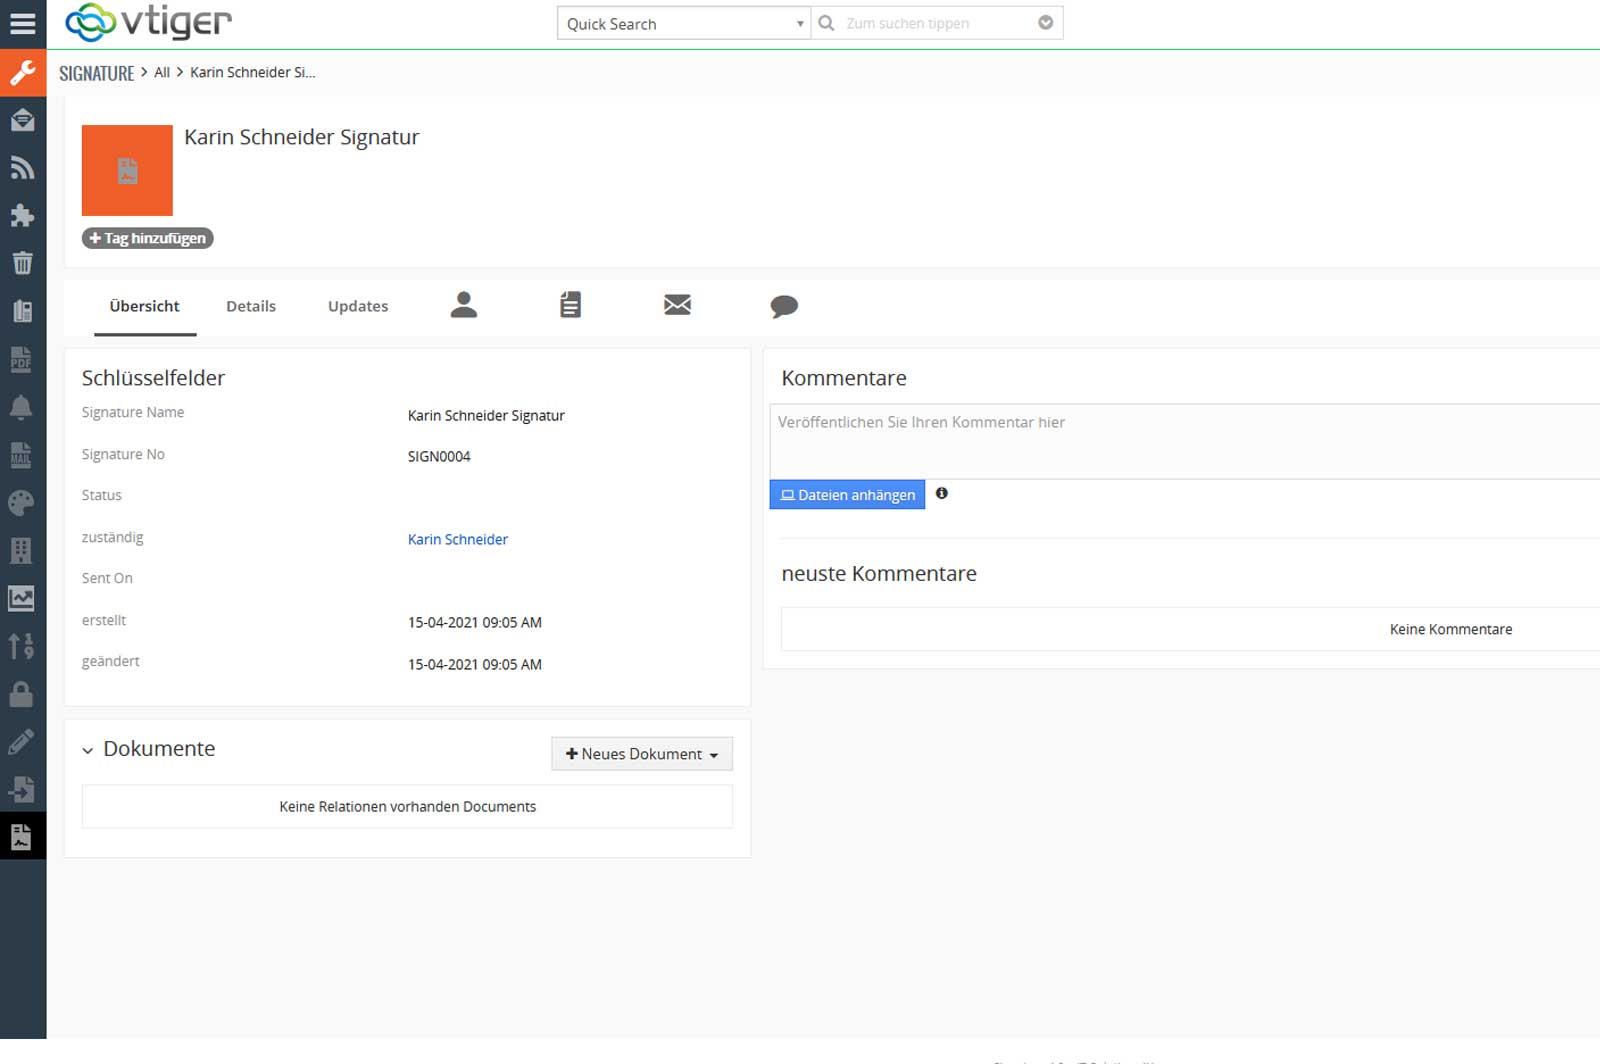
Task: Click the chart image icon in sidebar
Action: 22,598
